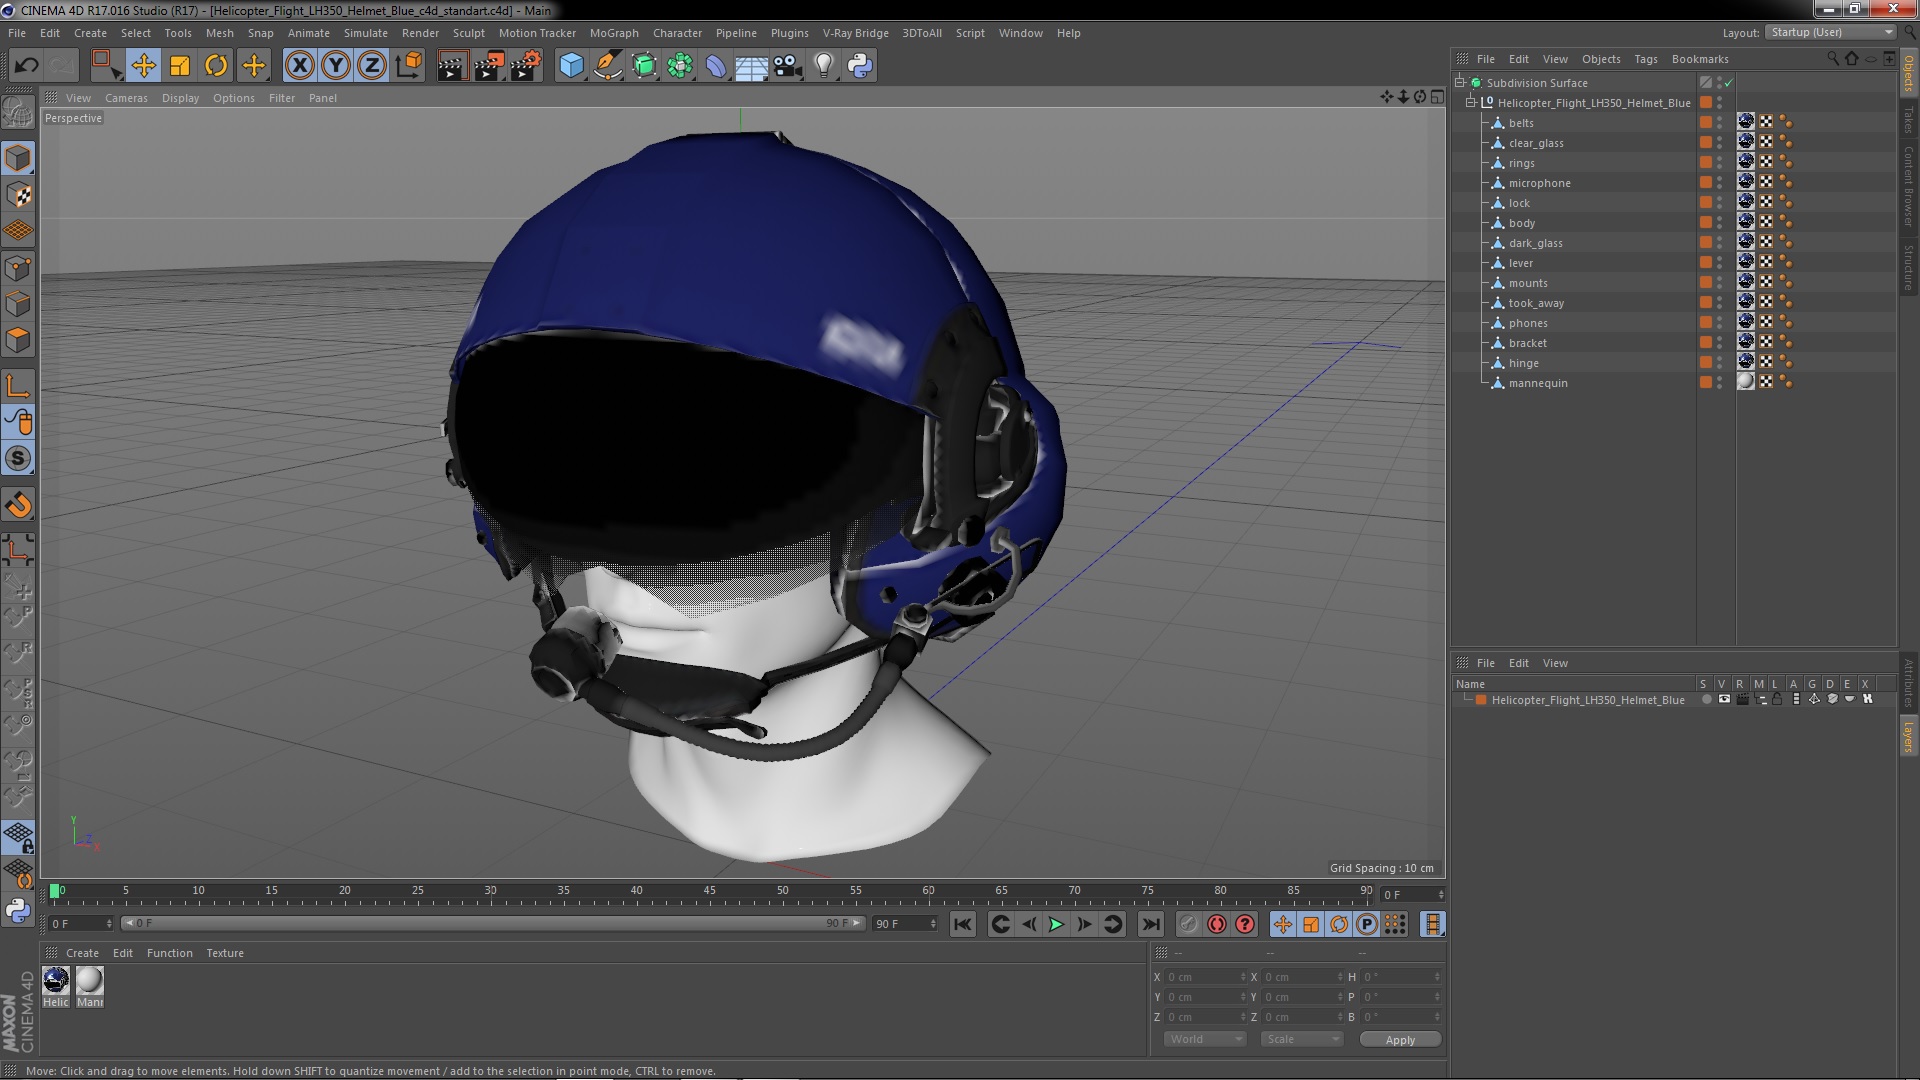Open the V-Ray Bridge menu

coord(855,33)
